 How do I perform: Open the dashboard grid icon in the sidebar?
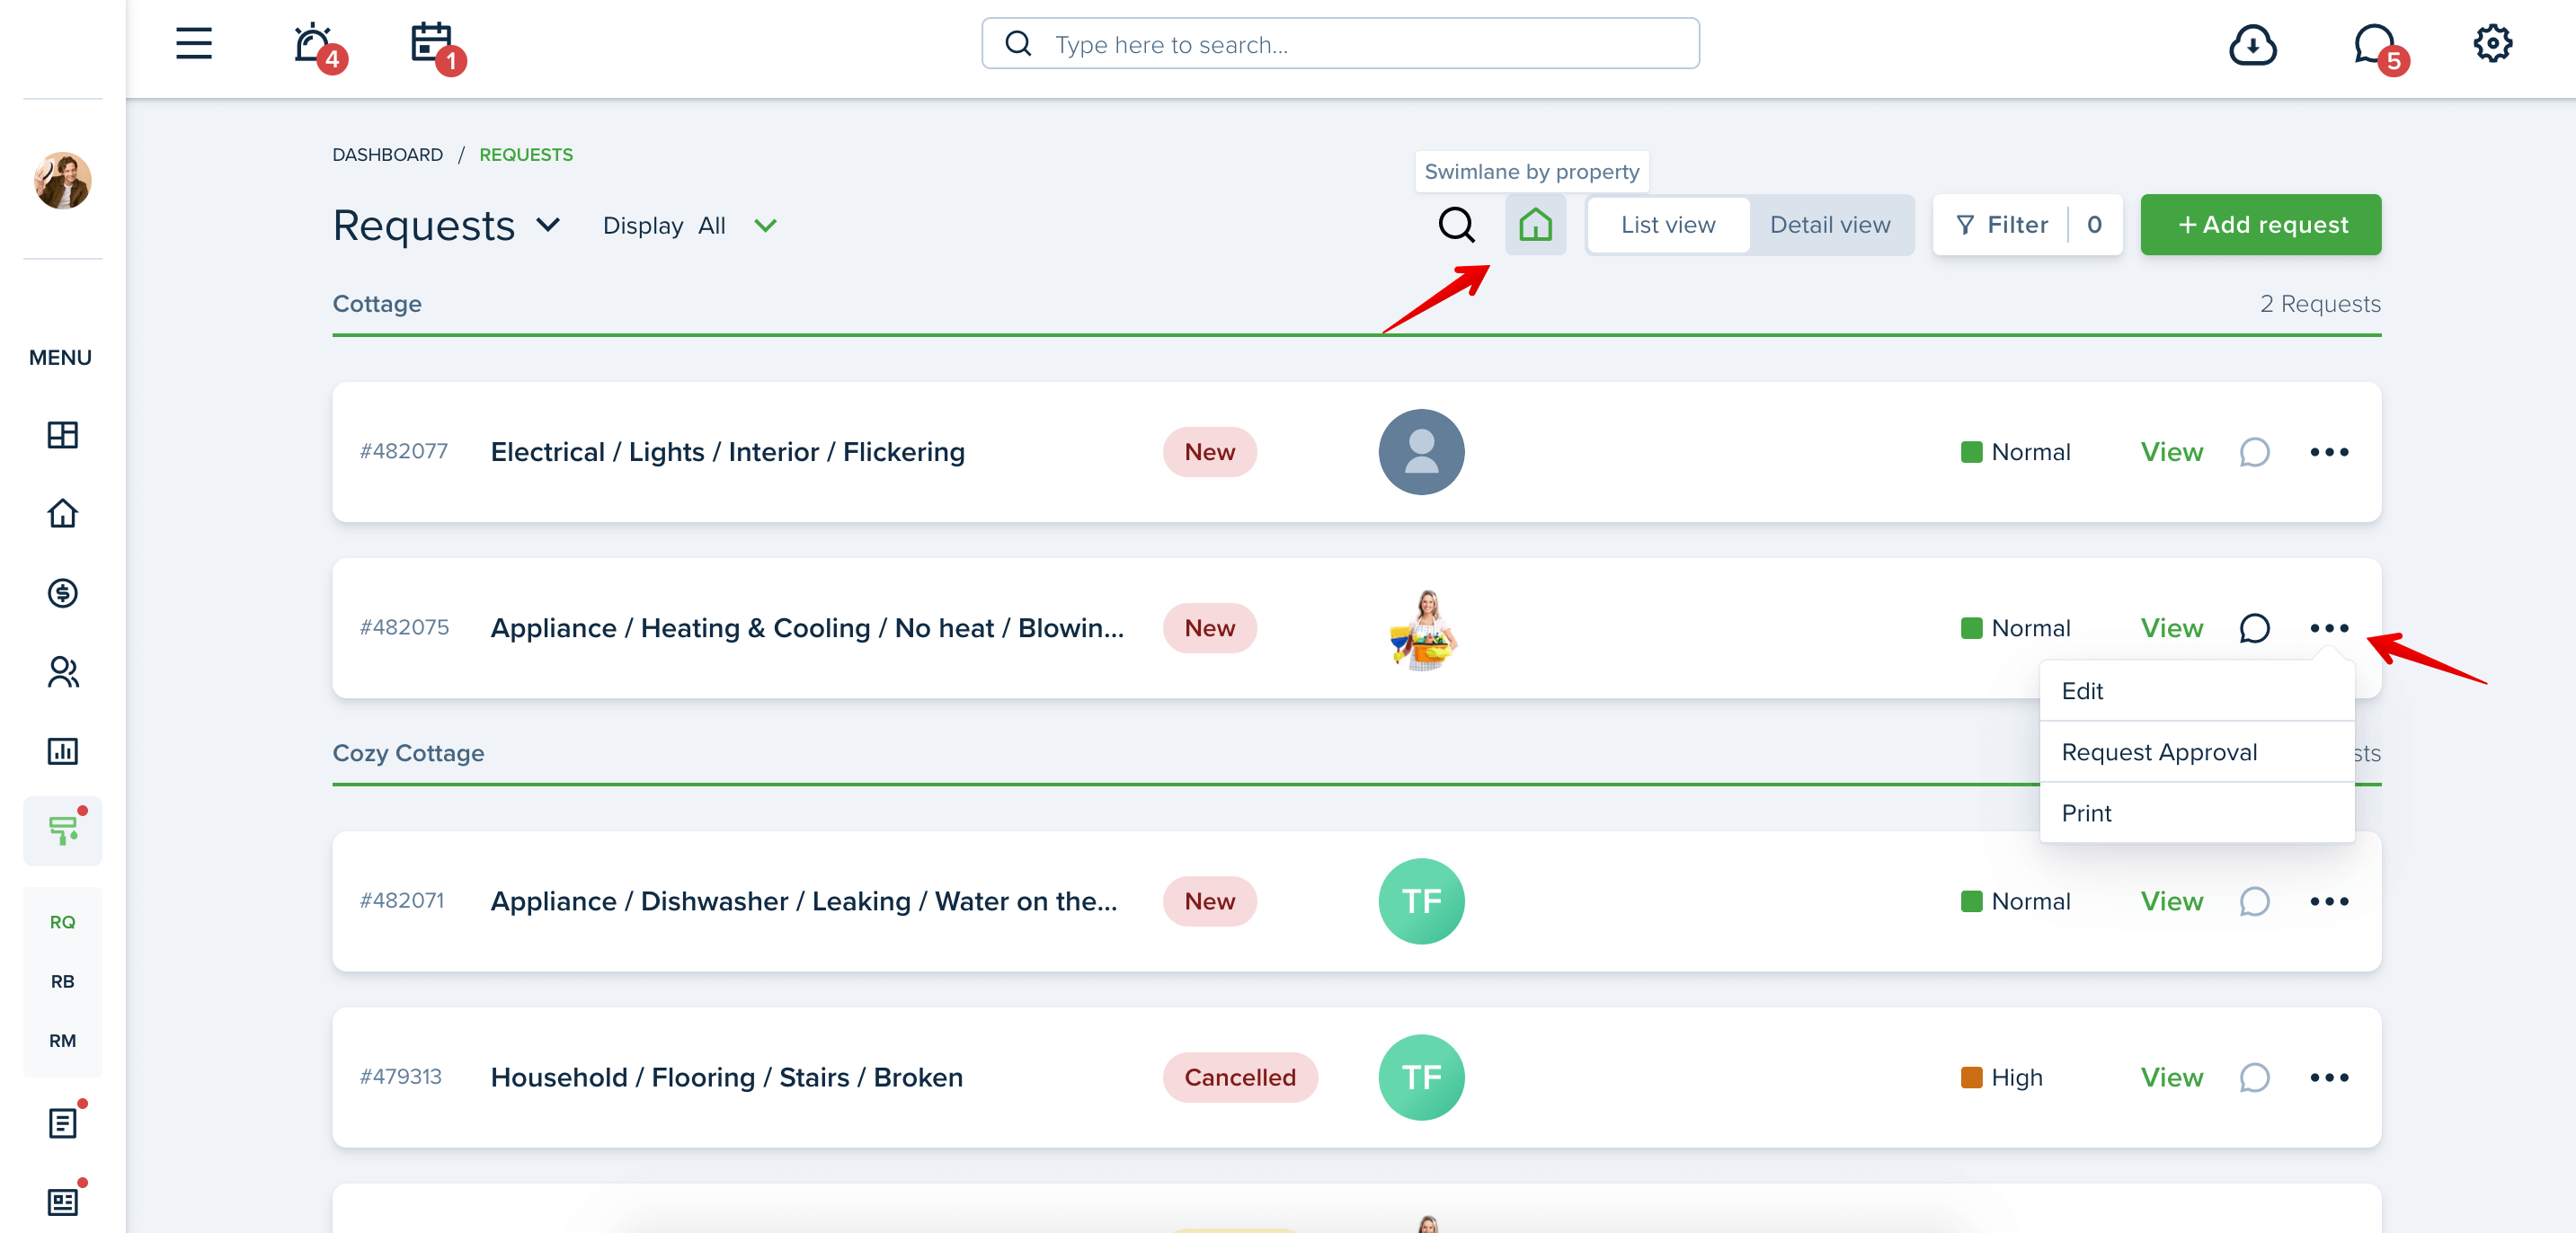(63, 435)
